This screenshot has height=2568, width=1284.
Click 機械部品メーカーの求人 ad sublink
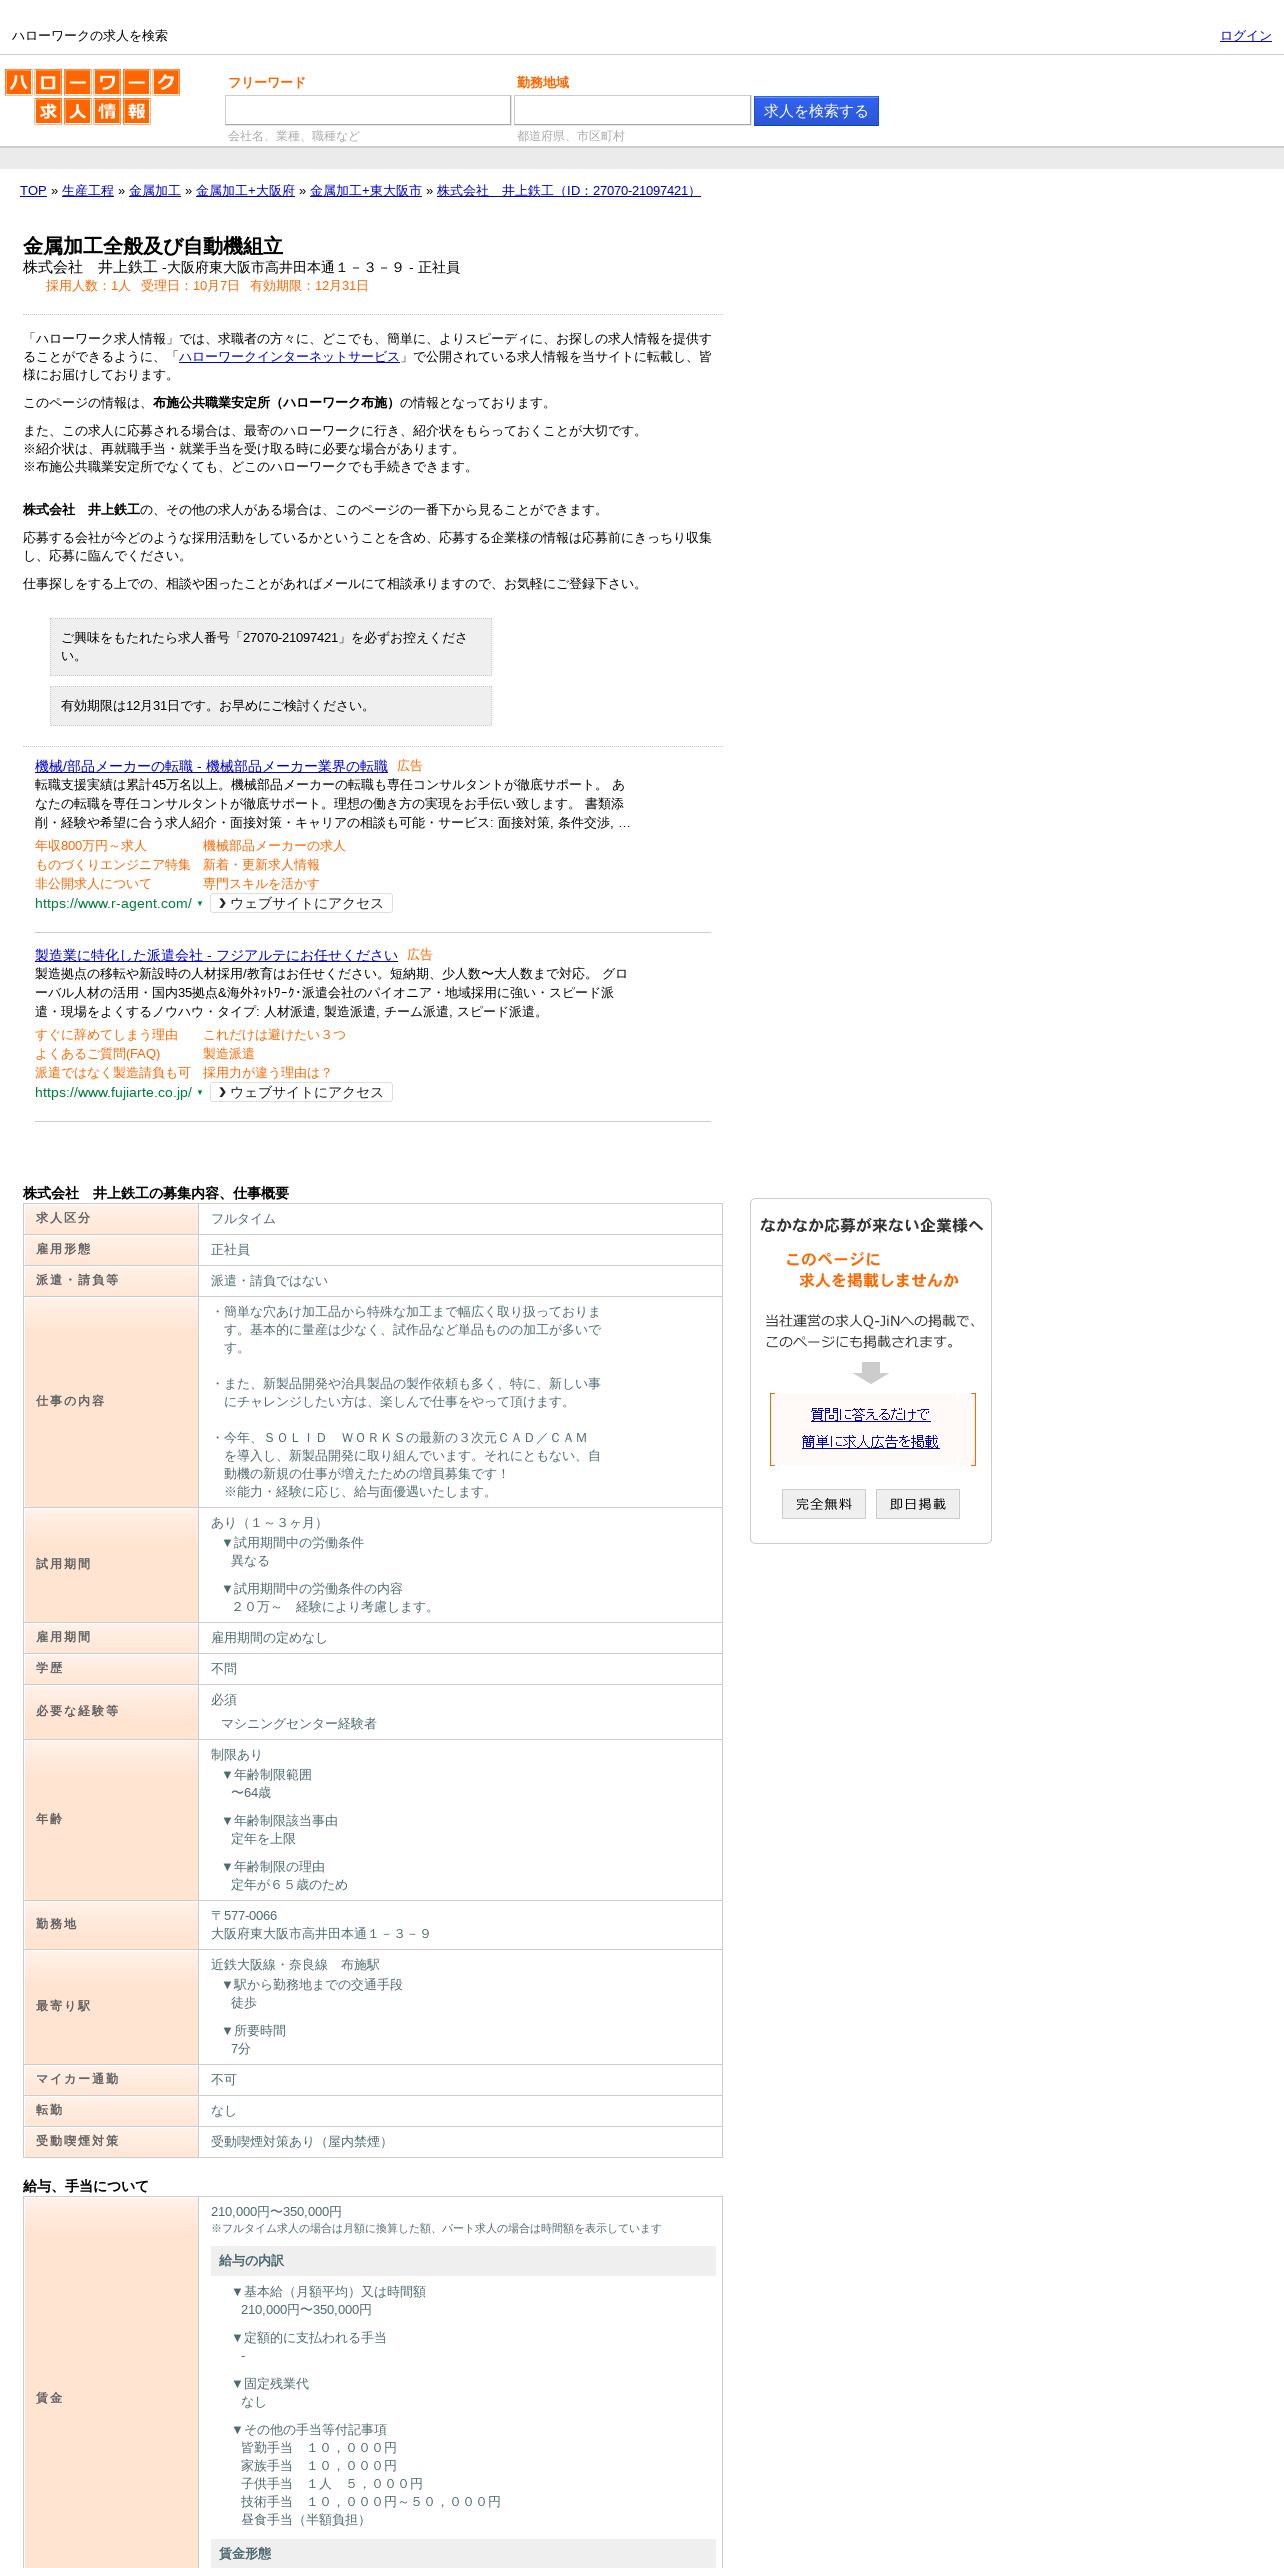click(x=274, y=846)
